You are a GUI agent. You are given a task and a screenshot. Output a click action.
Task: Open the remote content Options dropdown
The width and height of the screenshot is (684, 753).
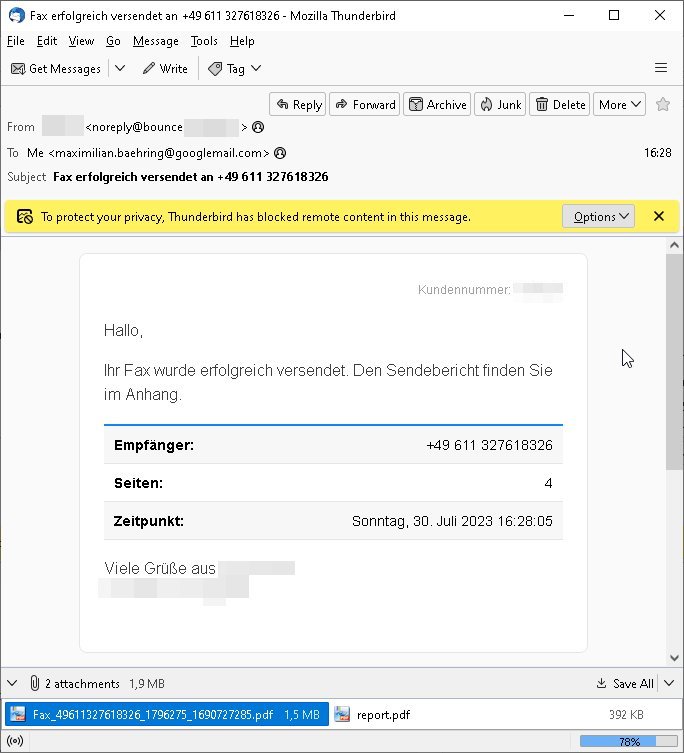[598, 216]
